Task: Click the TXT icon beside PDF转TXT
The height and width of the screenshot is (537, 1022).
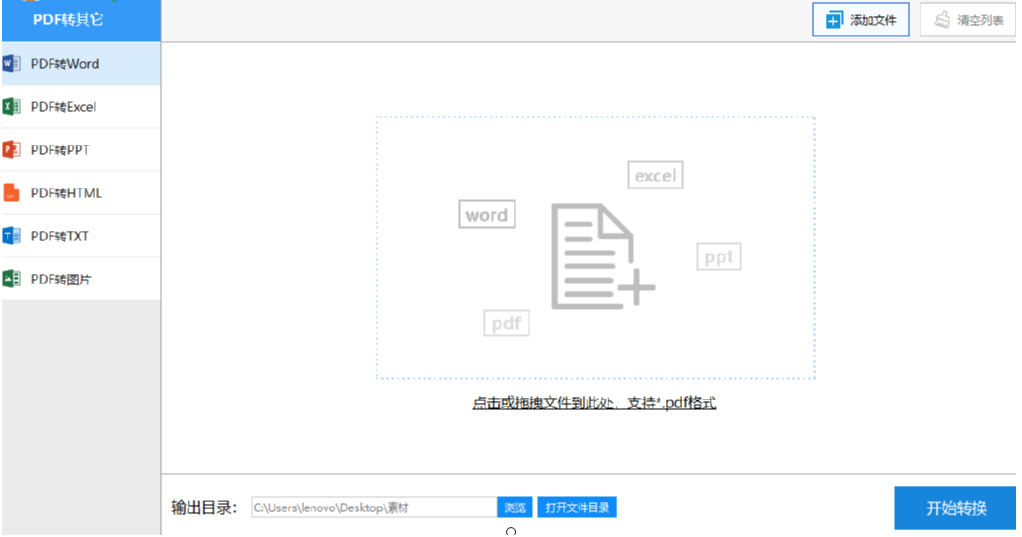Action: 12,235
